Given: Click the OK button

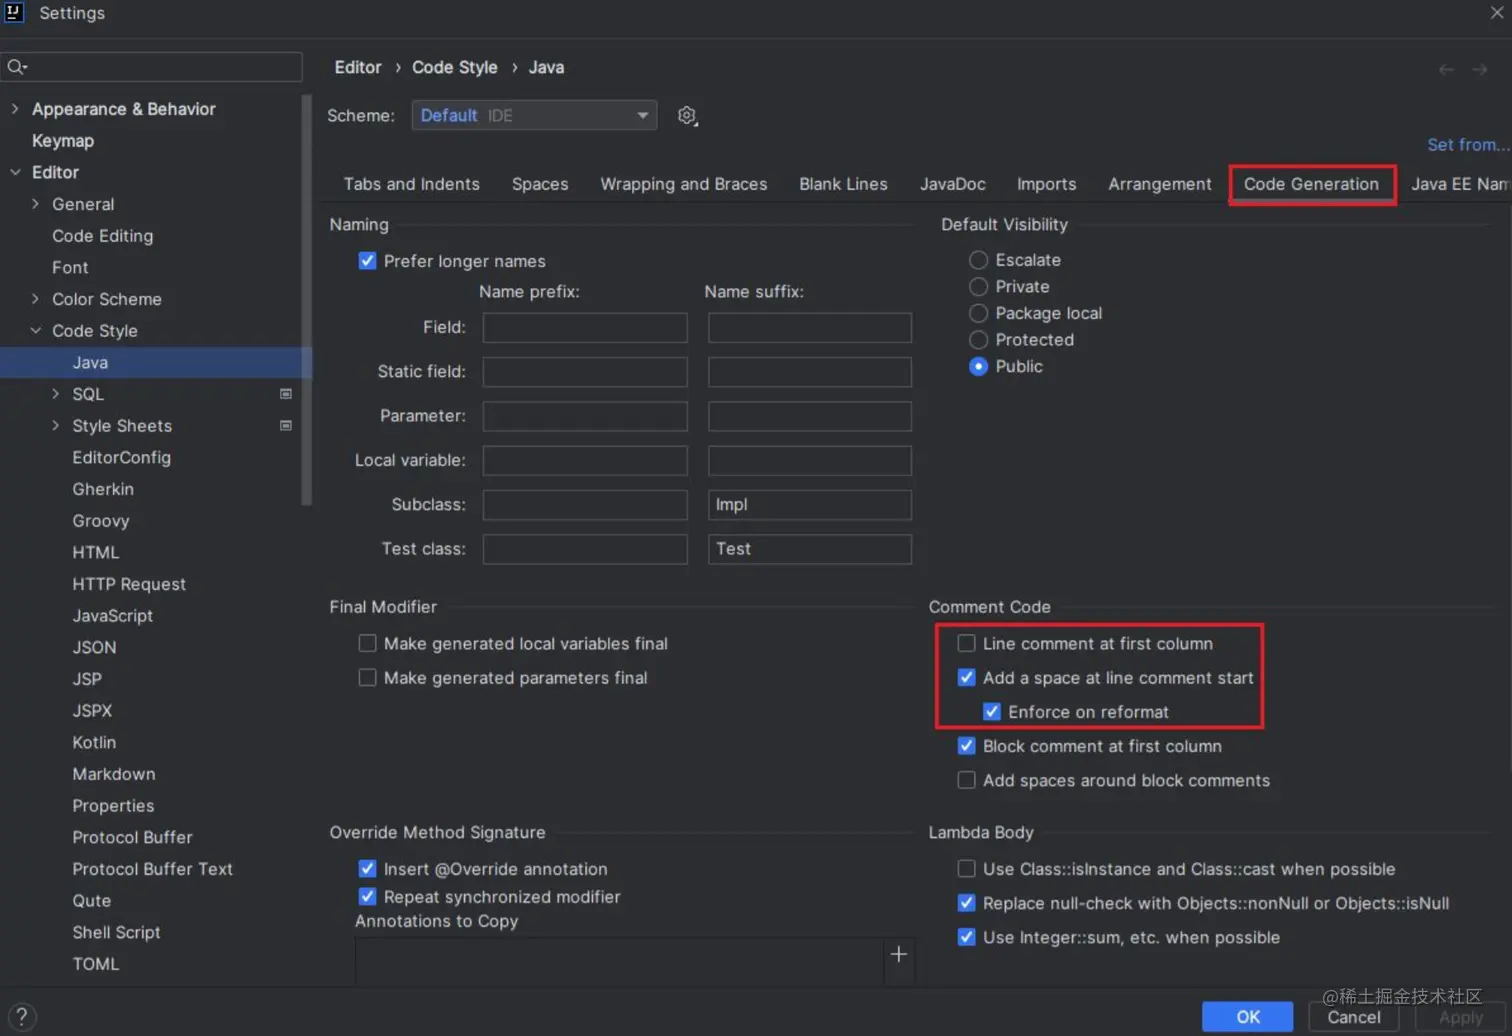Looking at the screenshot, I should pos(1247,1017).
